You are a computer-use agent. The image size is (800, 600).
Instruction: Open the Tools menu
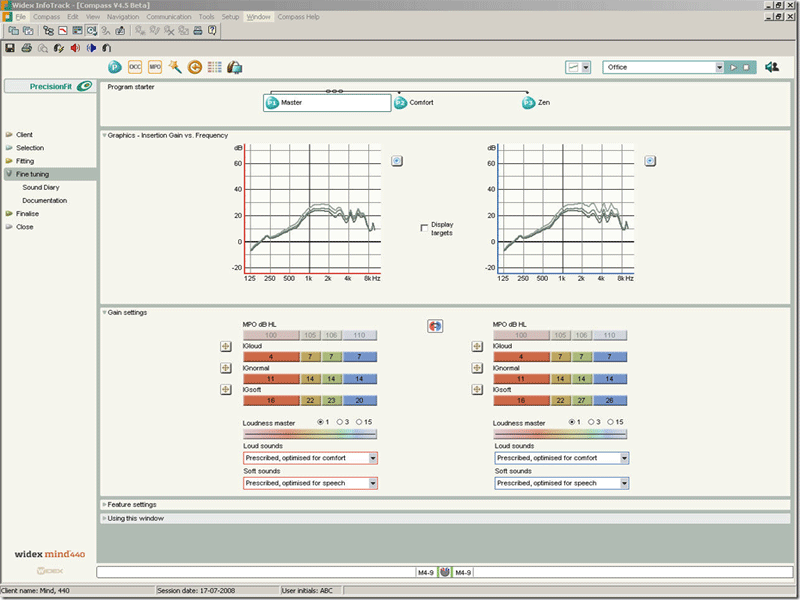[206, 17]
